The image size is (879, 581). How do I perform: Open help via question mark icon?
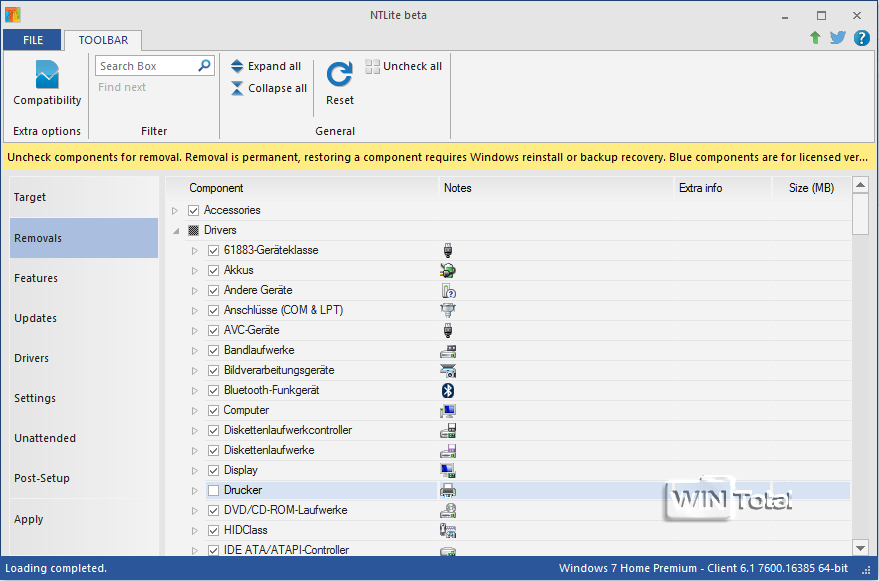pyautogui.click(x=861, y=38)
